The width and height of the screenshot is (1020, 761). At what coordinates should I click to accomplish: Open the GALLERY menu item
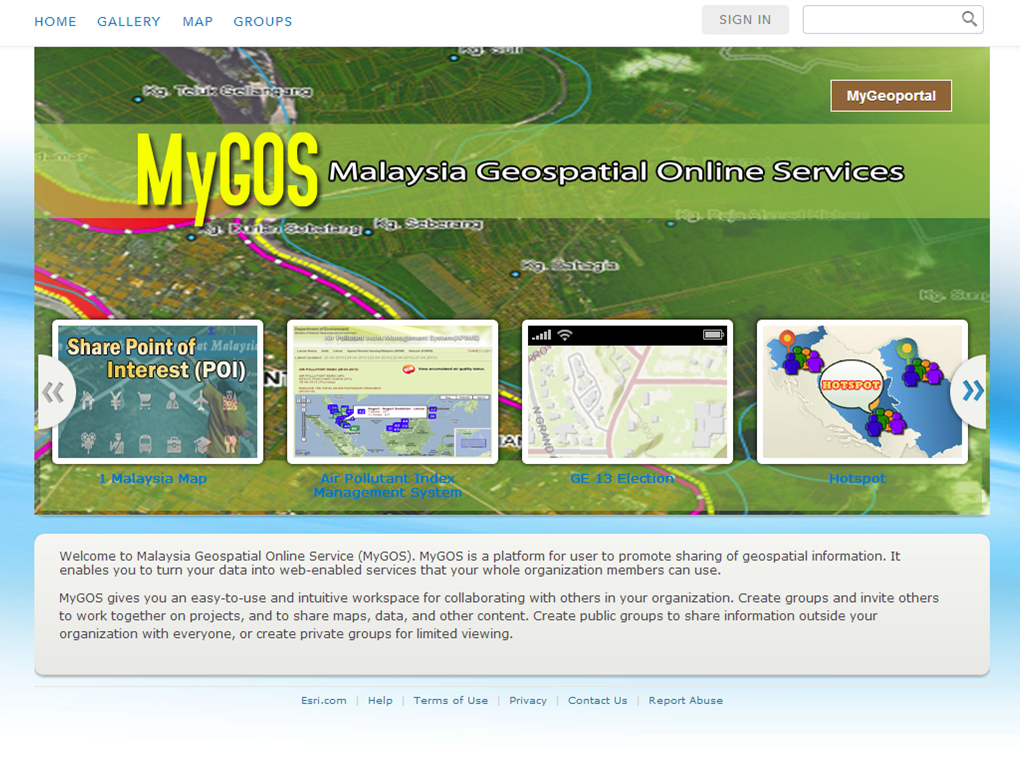(x=128, y=21)
